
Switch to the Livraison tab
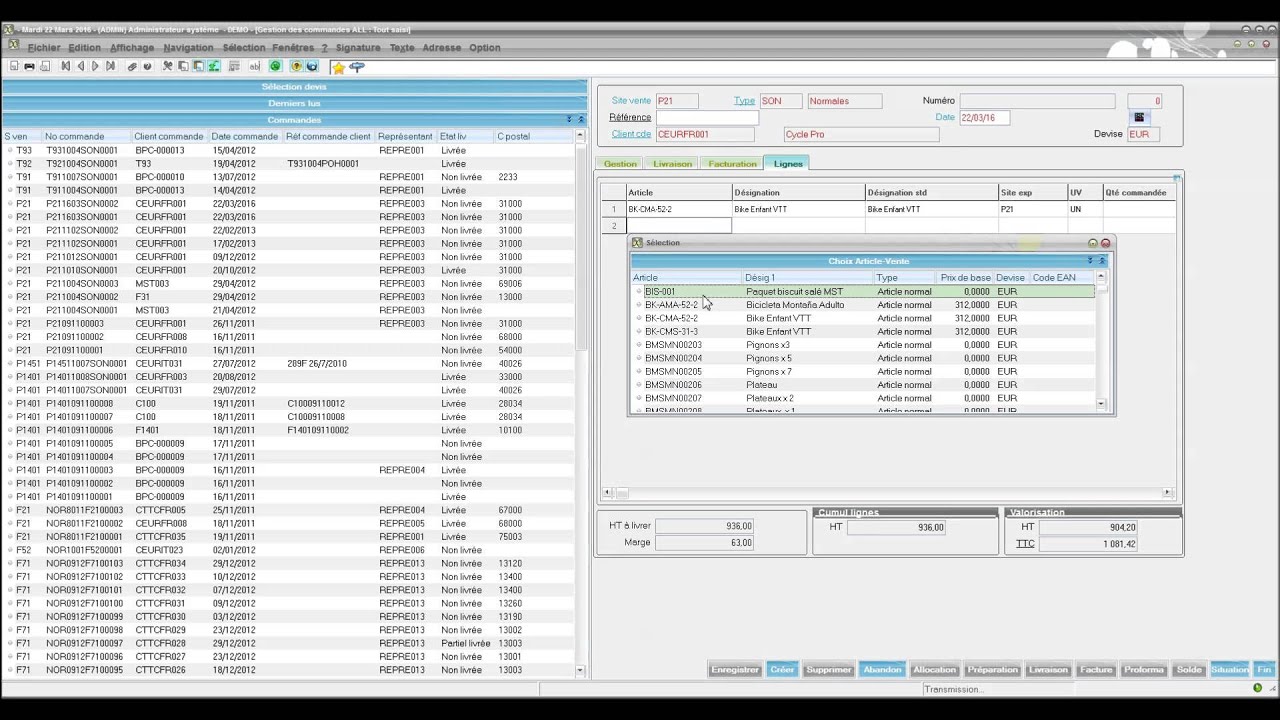point(672,163)
